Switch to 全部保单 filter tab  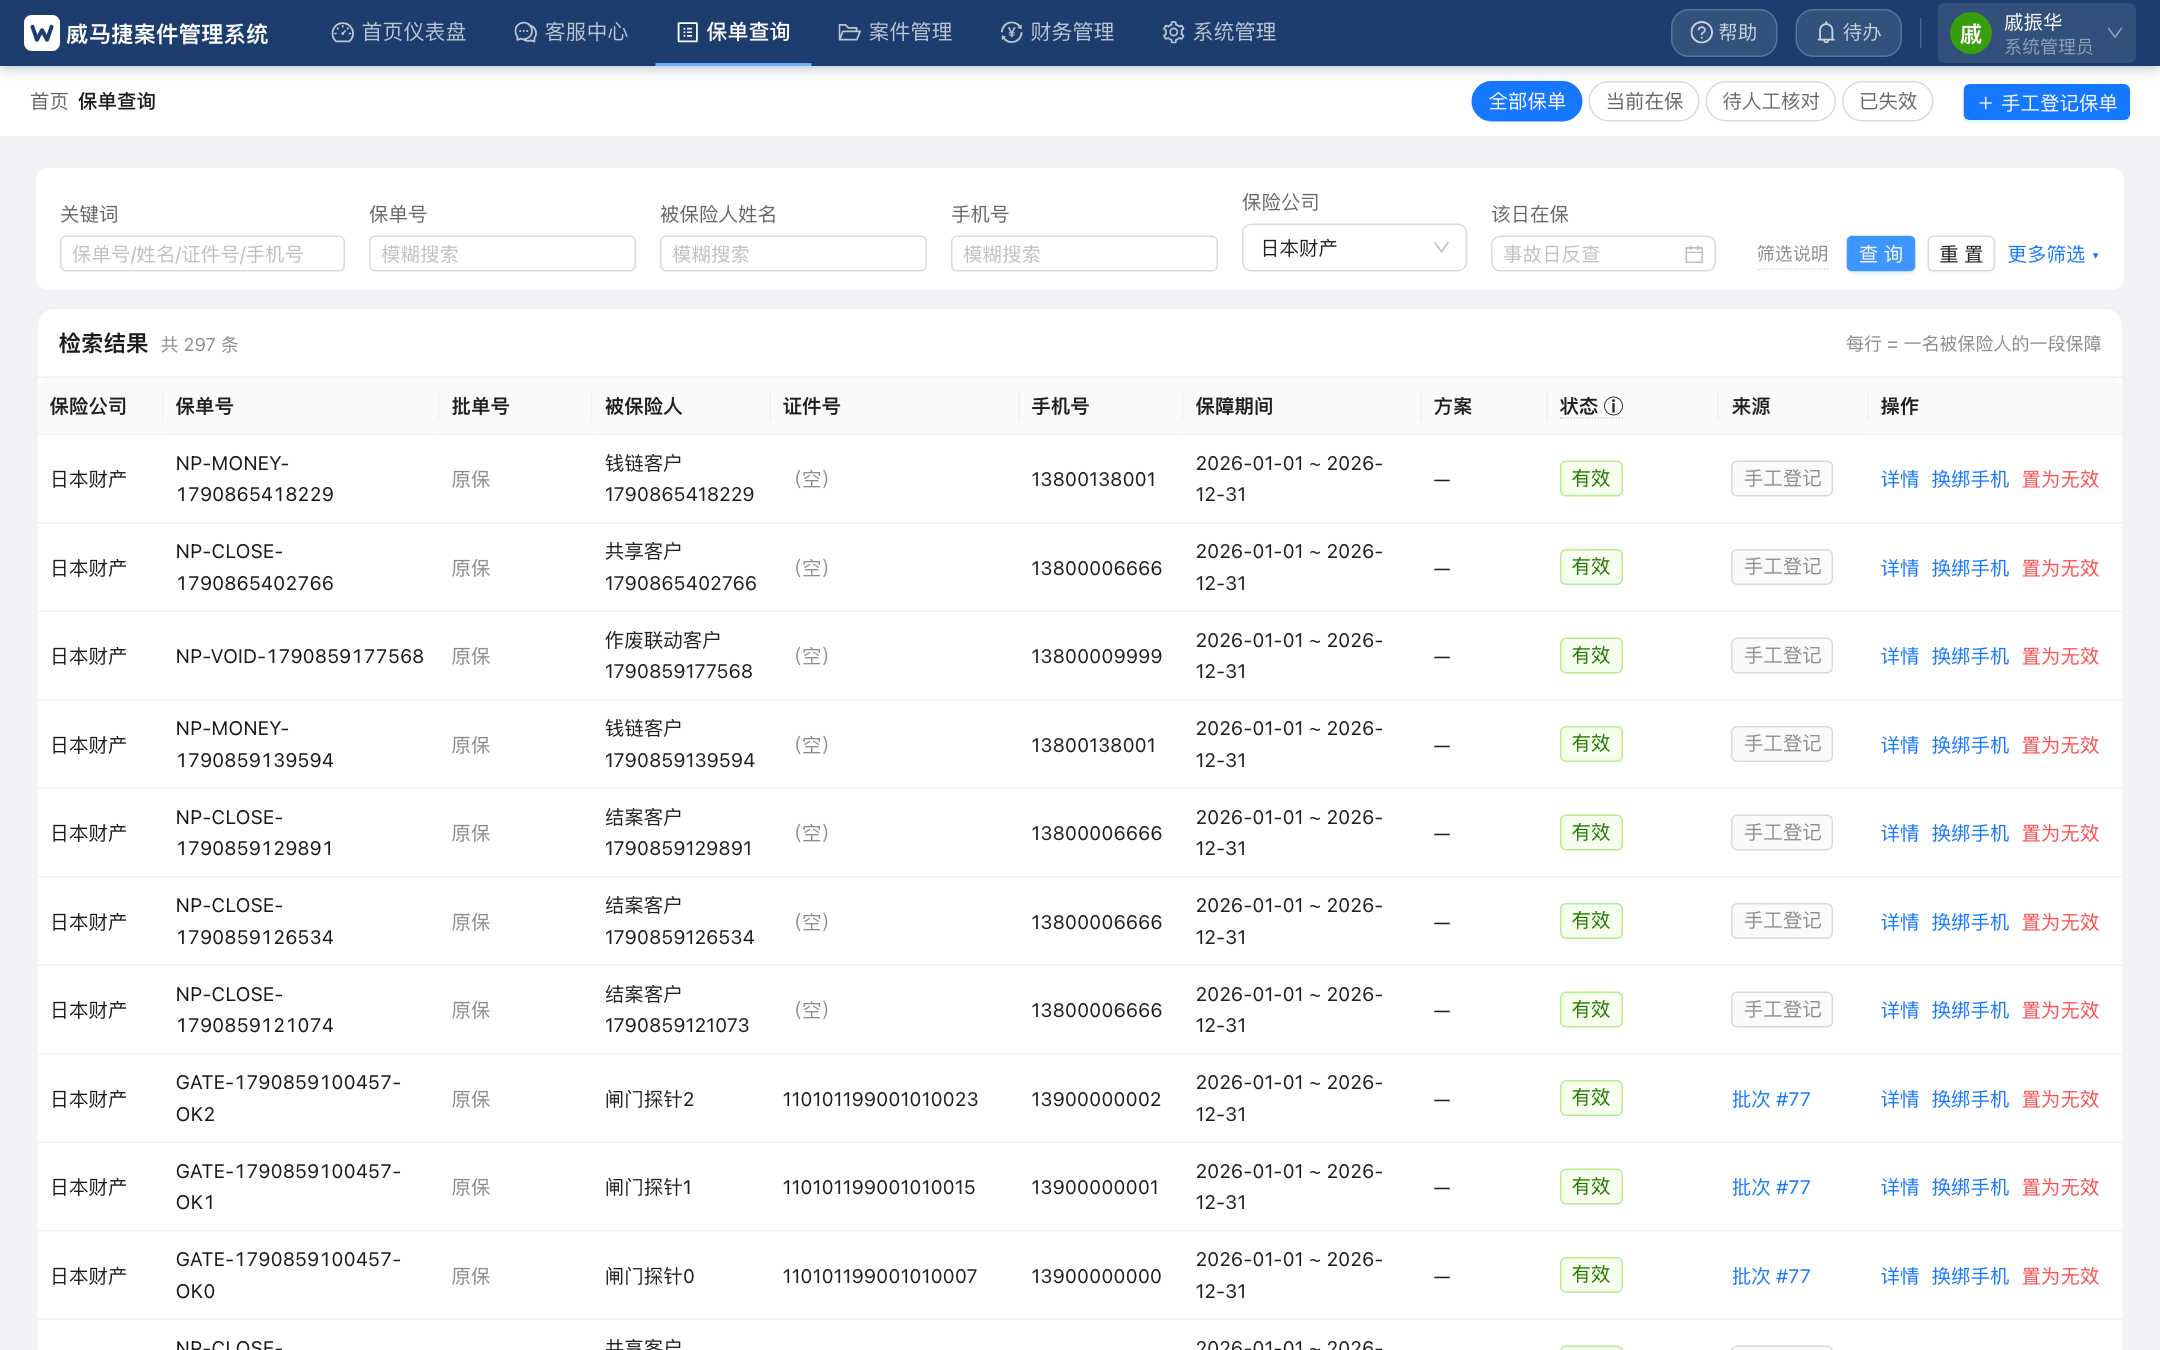pyautogui.click(x=1526, y=101)
